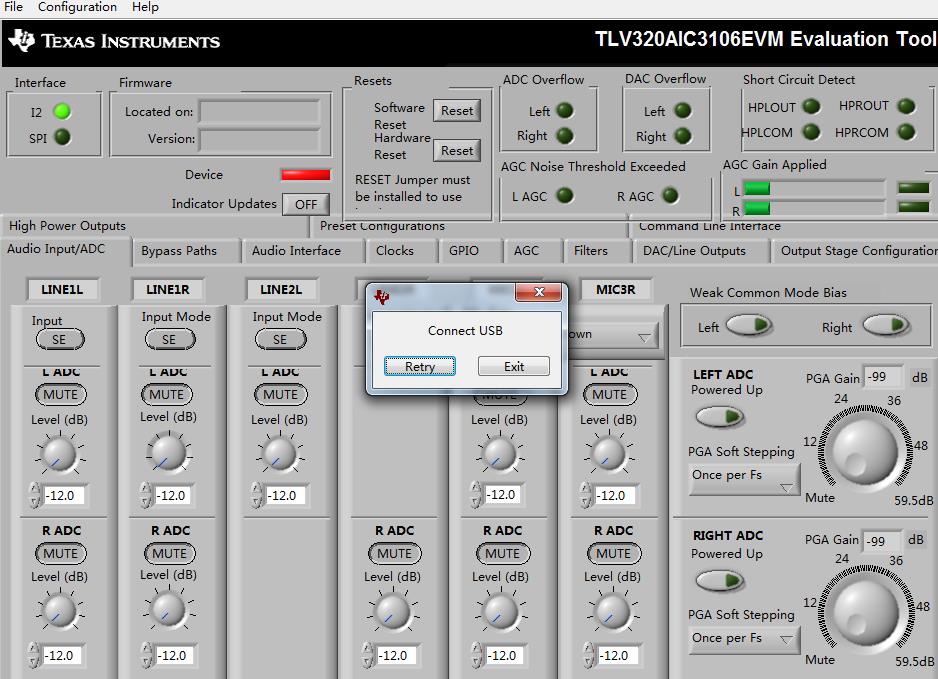Click LINE2L L ADC level stepper arrows
Screen dimensions: 938x679
[257, 495]
